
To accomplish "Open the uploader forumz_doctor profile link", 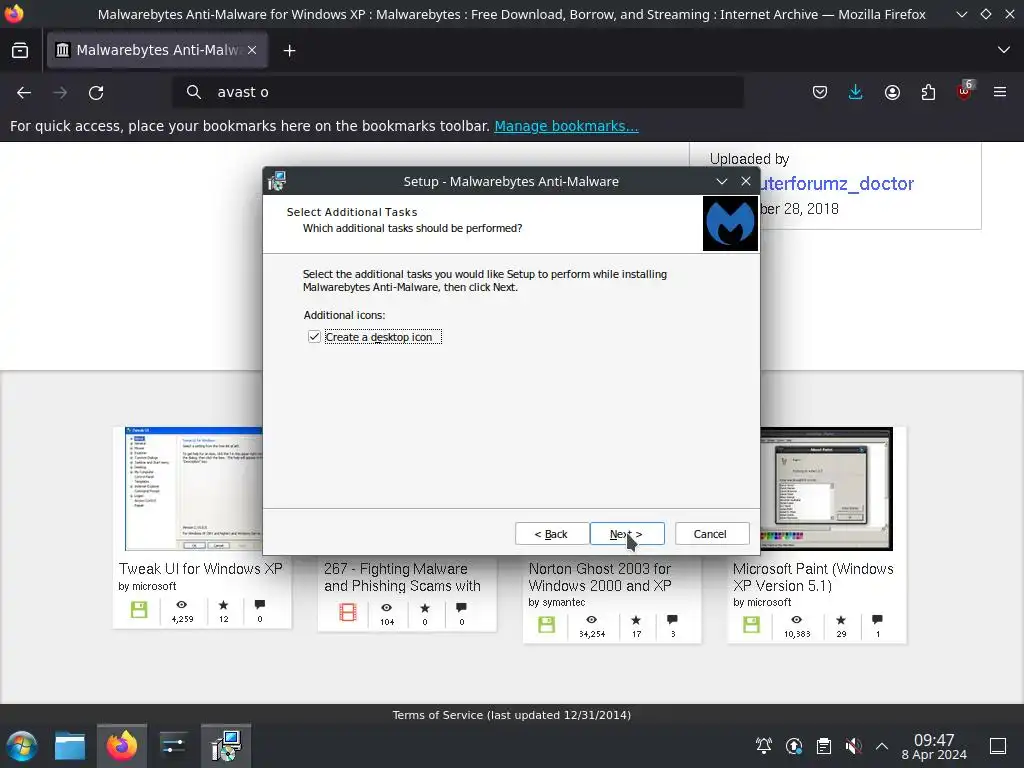I will (837, 184).
